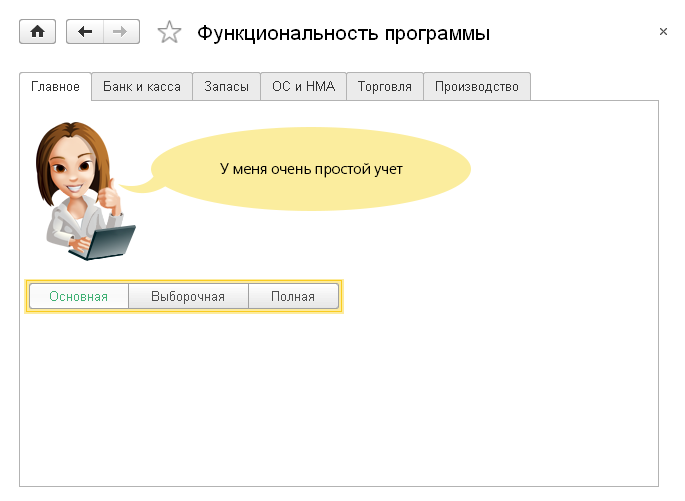Click the blank area below the mode buttons
685x501 pixels.
pos(339,400)
